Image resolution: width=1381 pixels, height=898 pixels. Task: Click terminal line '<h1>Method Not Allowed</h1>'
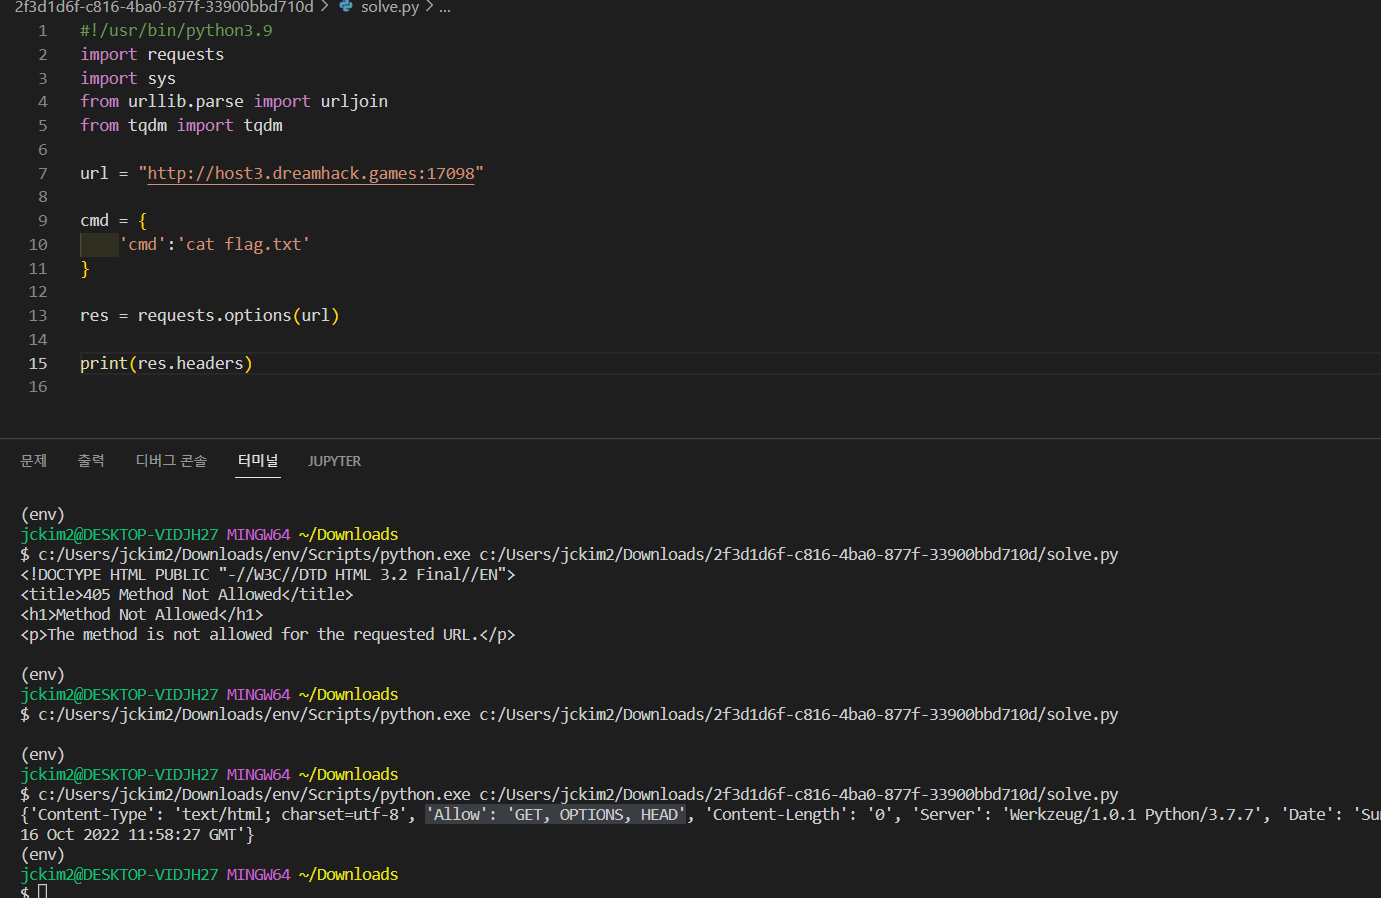pos(142,615)
